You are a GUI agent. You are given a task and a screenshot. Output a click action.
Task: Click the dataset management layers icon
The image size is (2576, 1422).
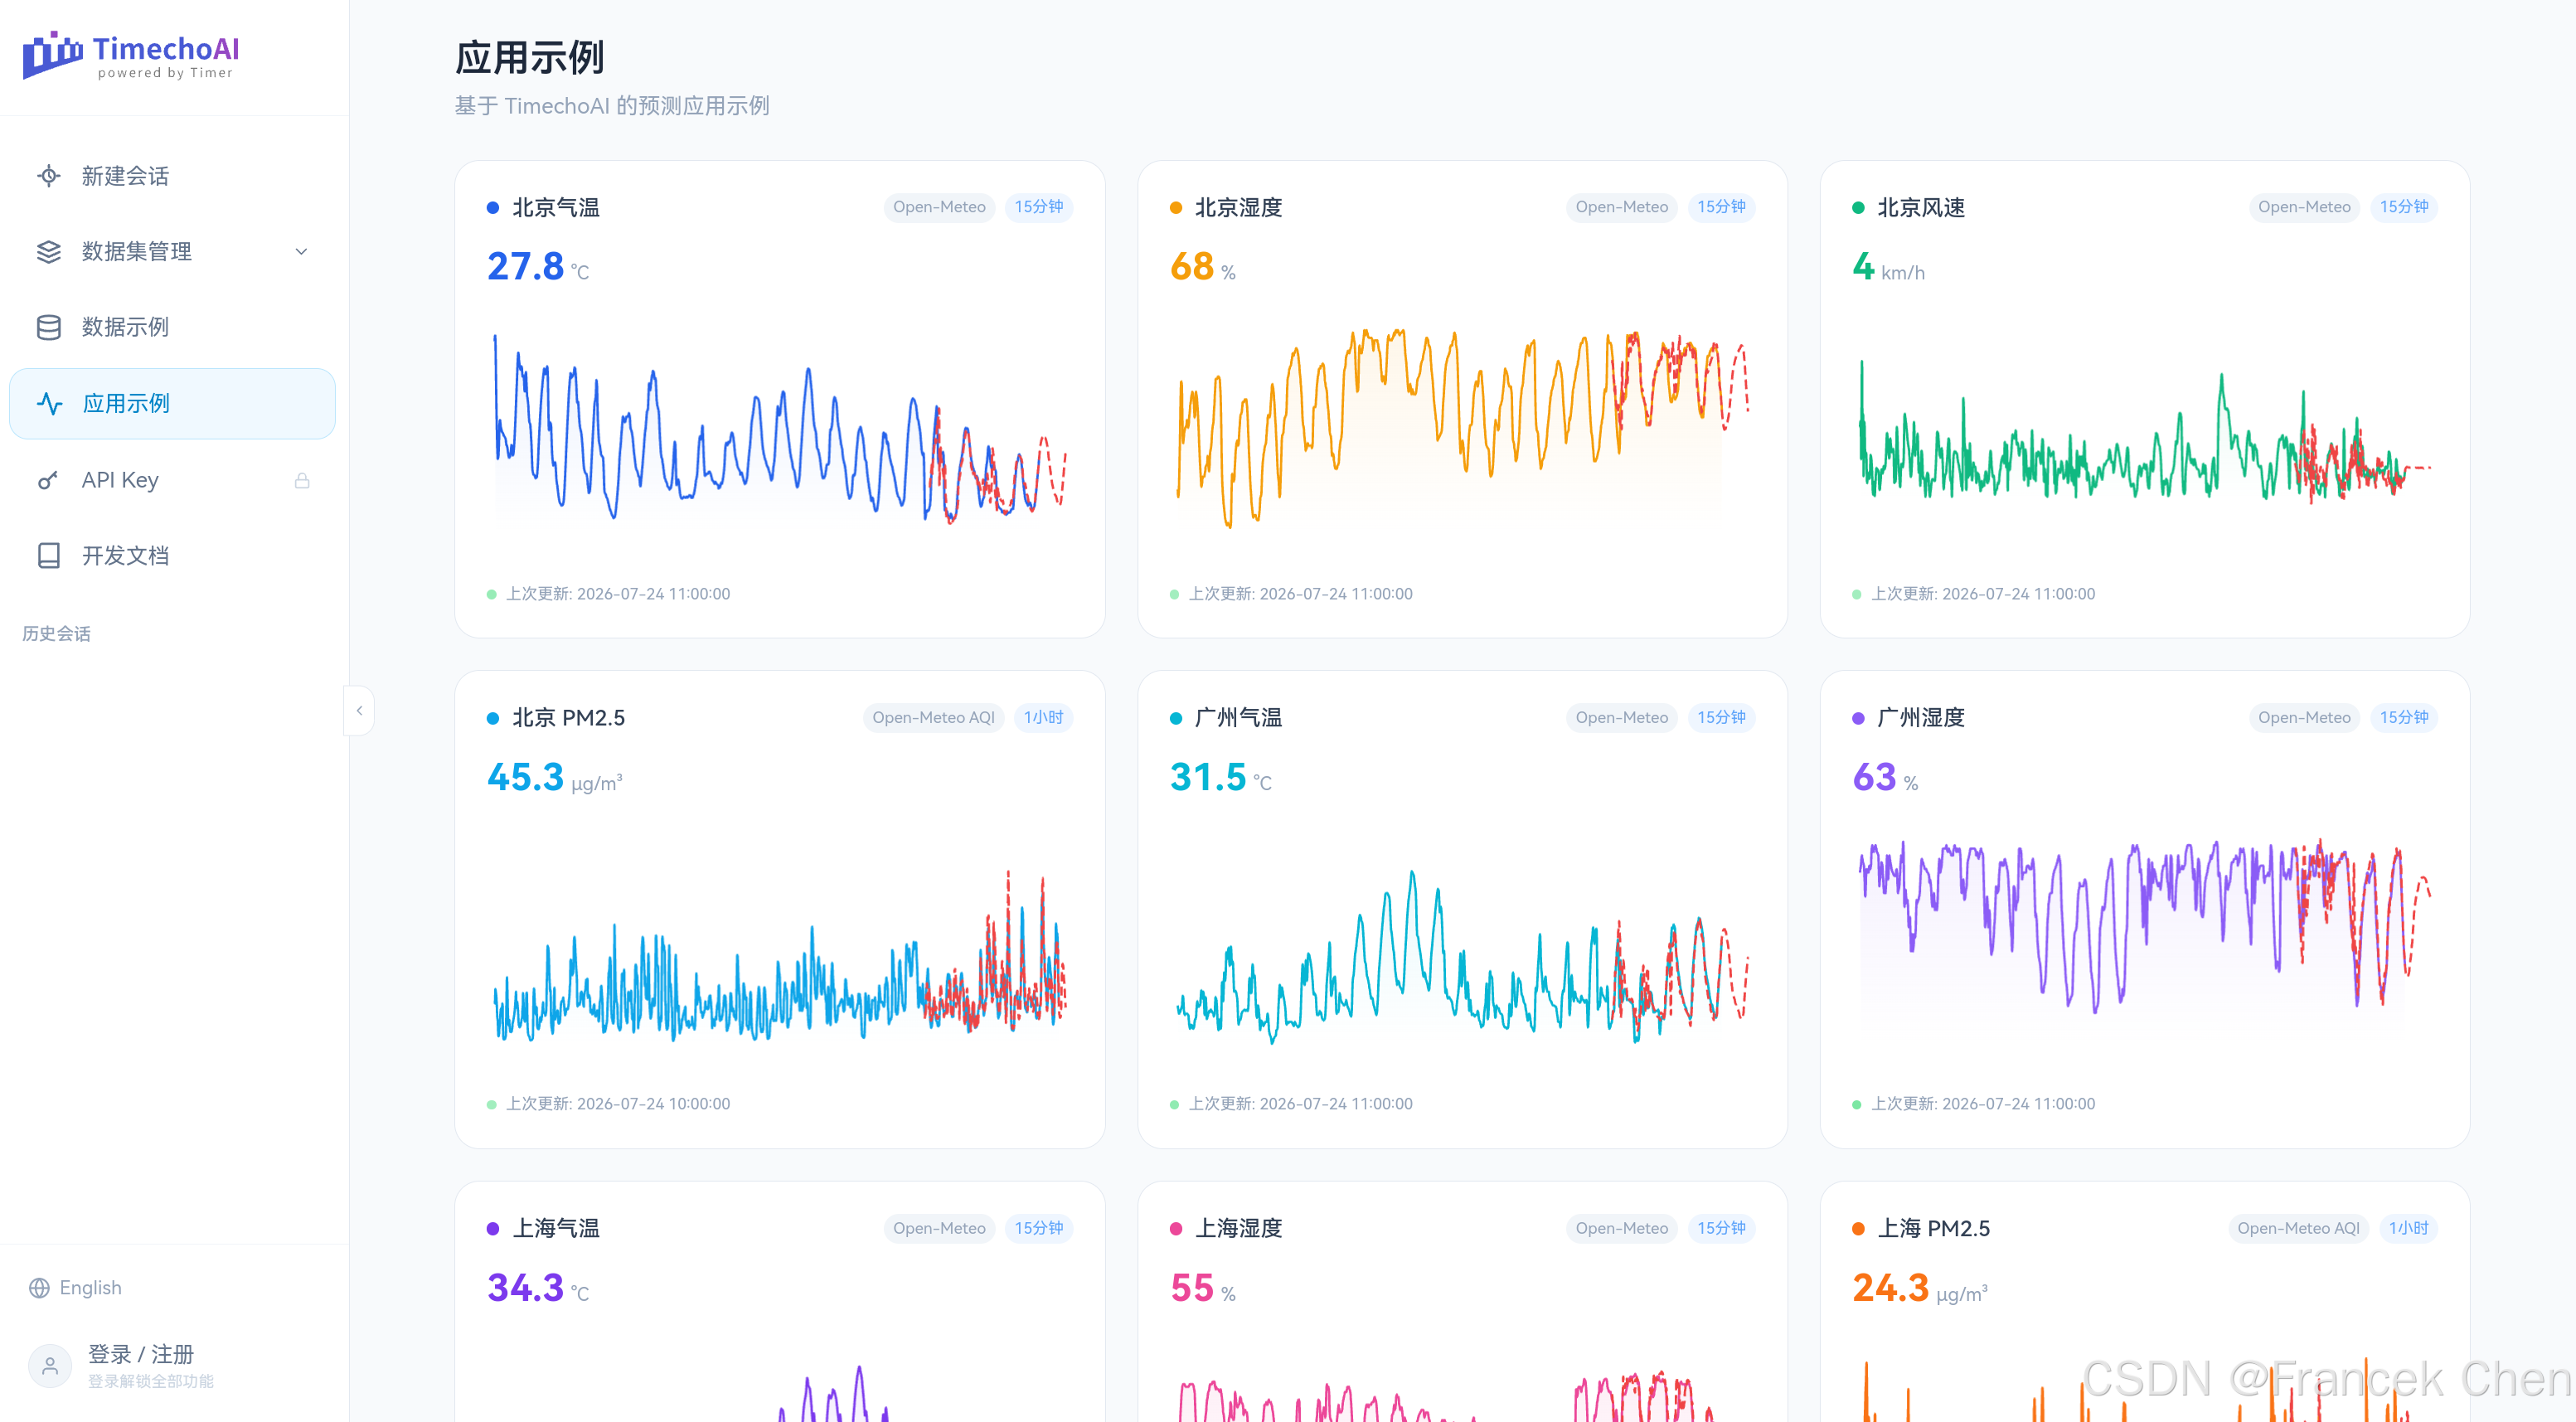tap(48, 252)
